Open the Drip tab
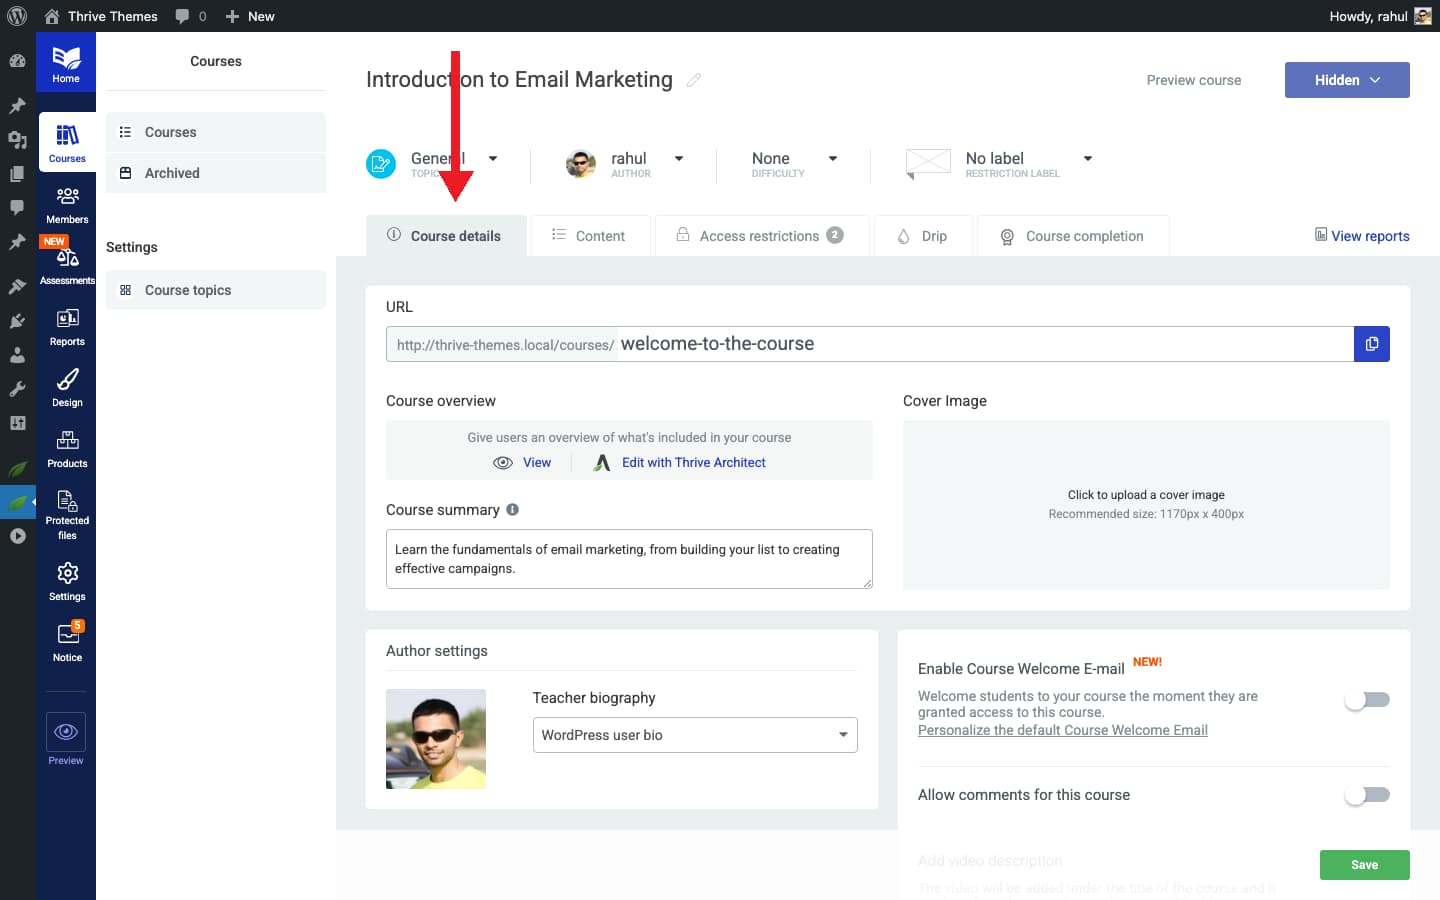This screenshot has width=1440, height=900. tap(923, 235)
